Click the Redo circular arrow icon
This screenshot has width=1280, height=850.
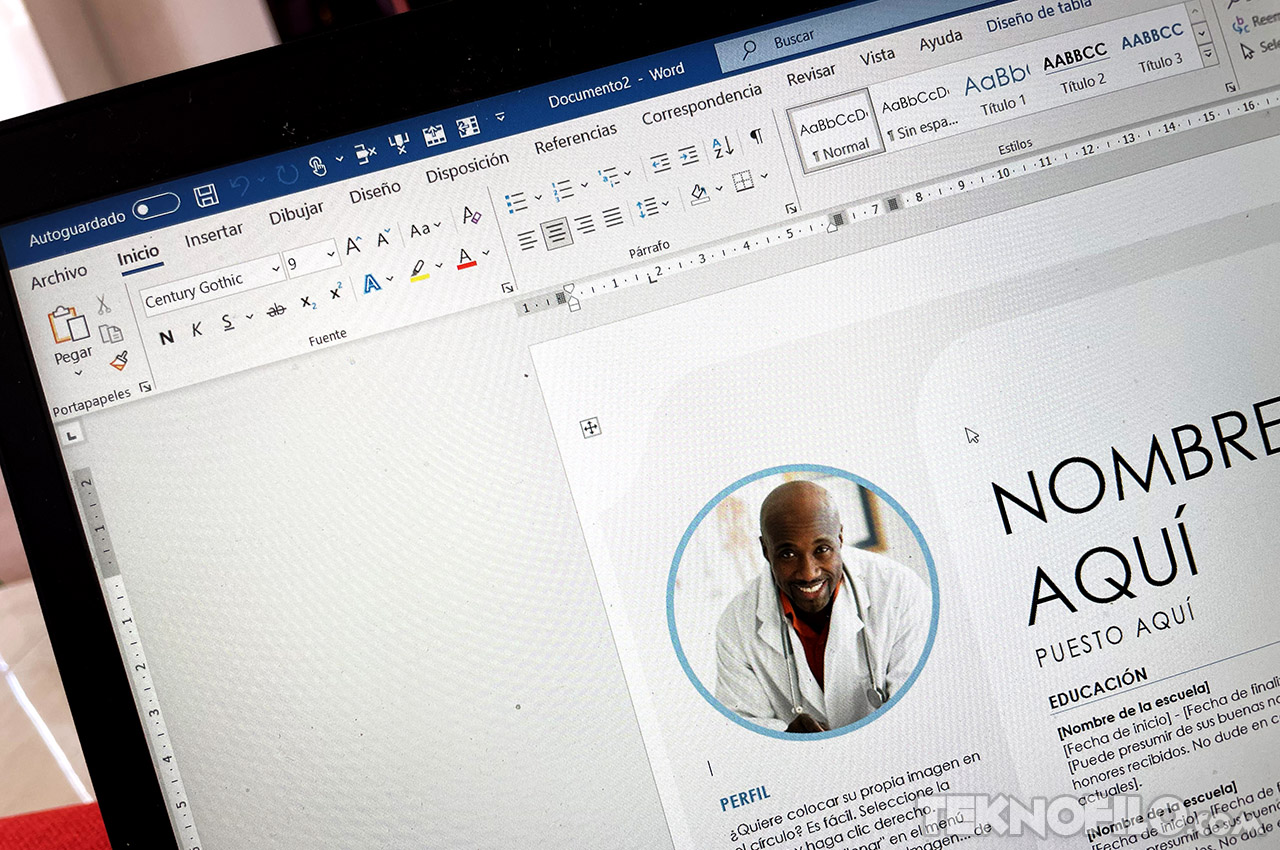[x=287, y=173]
